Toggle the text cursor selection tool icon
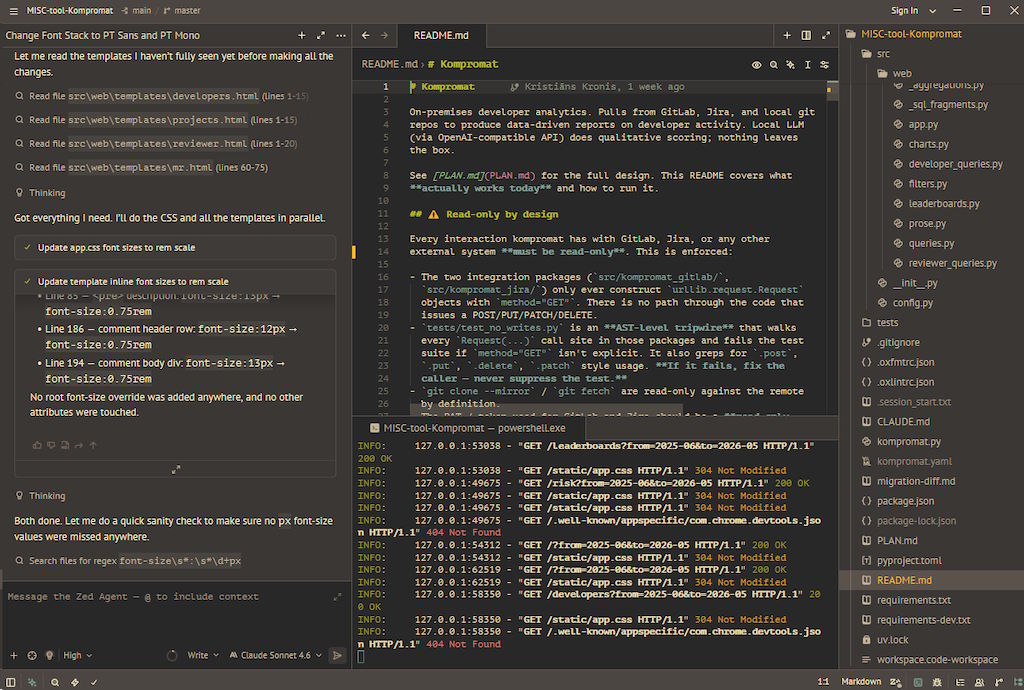The width and height of the screenshot is (1024, 690). [807, 65]
